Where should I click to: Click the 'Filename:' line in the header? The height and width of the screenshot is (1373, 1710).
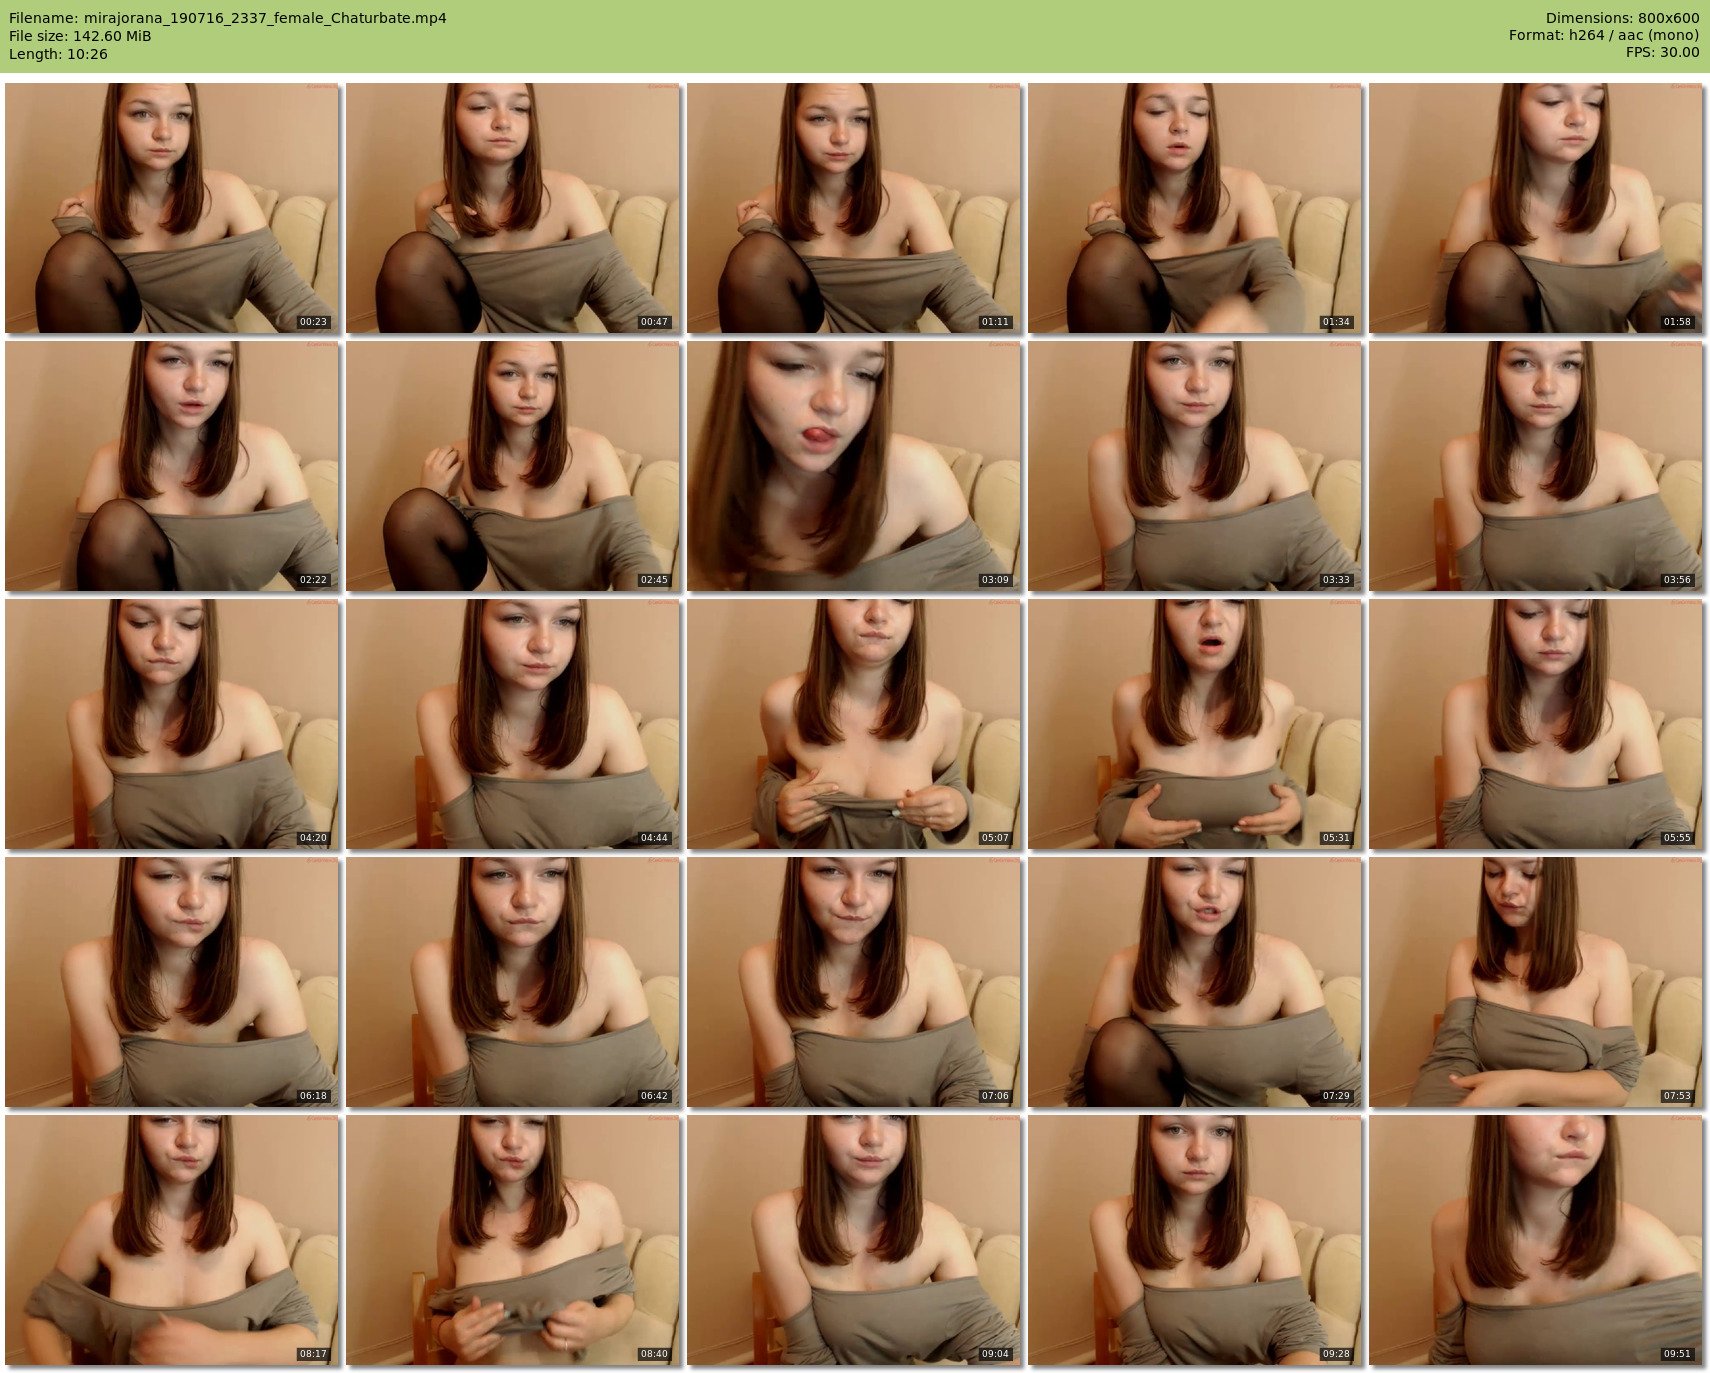point(228,18)
